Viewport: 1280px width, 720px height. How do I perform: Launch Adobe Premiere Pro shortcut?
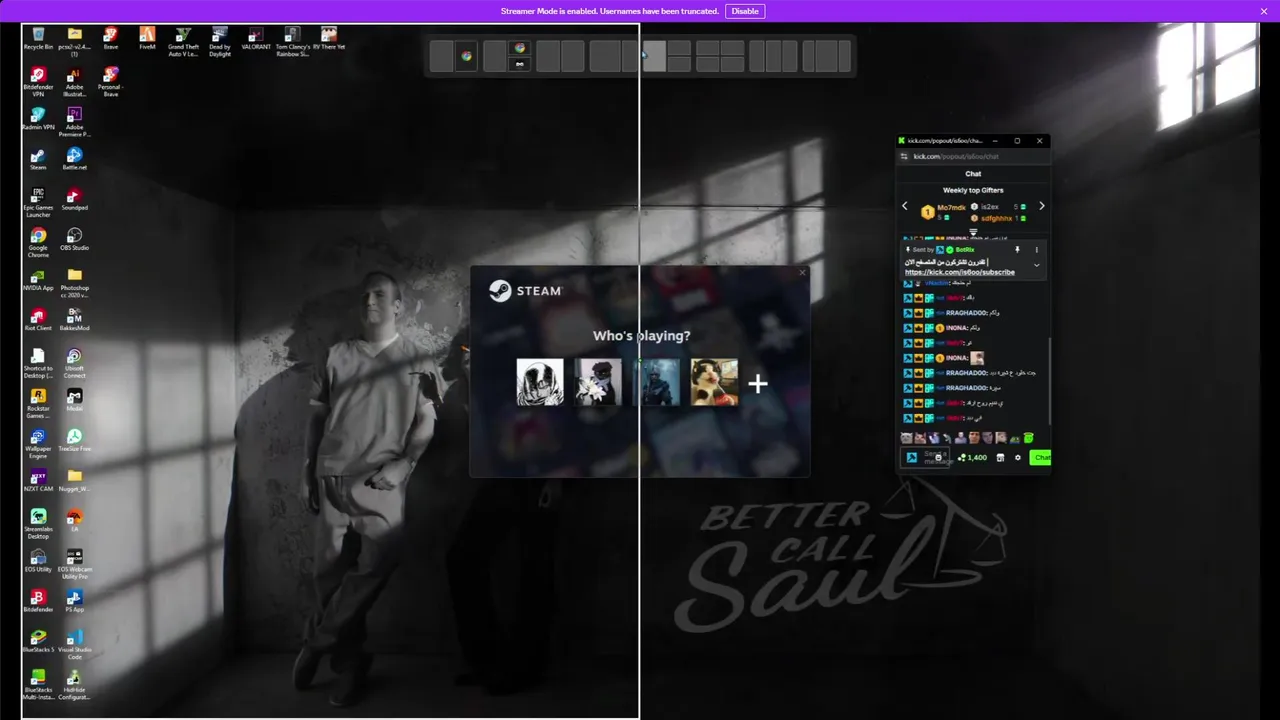(74, 122)
